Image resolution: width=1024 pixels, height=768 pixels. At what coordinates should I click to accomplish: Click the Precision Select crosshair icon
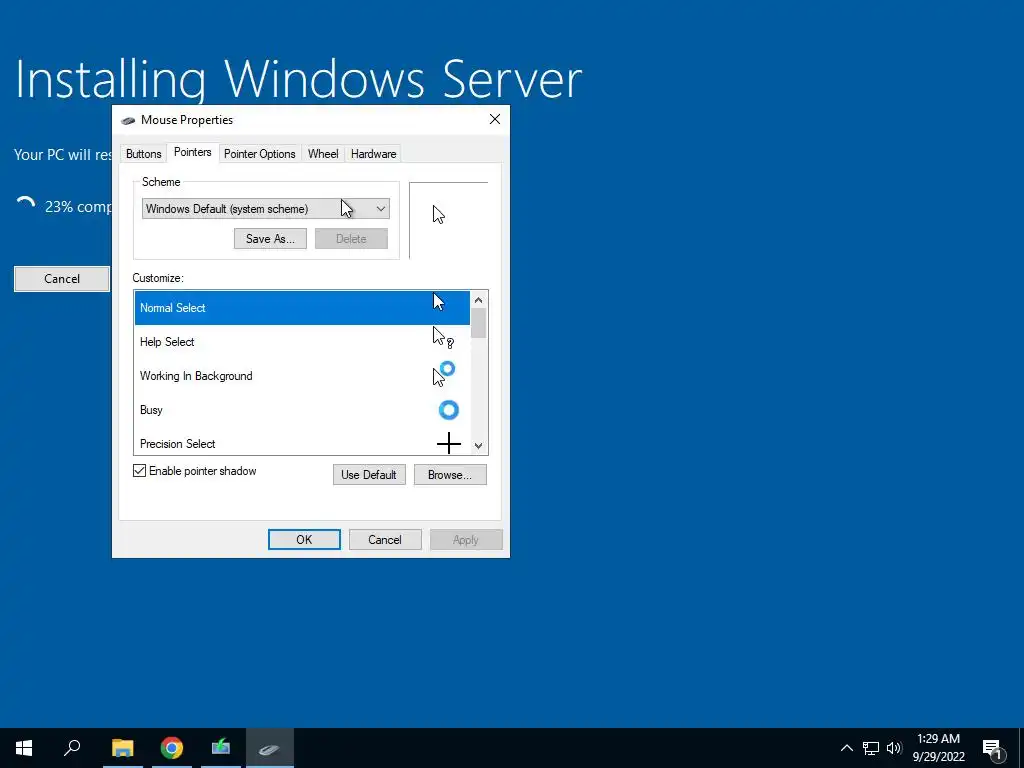pyautogui.click(x=449, y=443)
